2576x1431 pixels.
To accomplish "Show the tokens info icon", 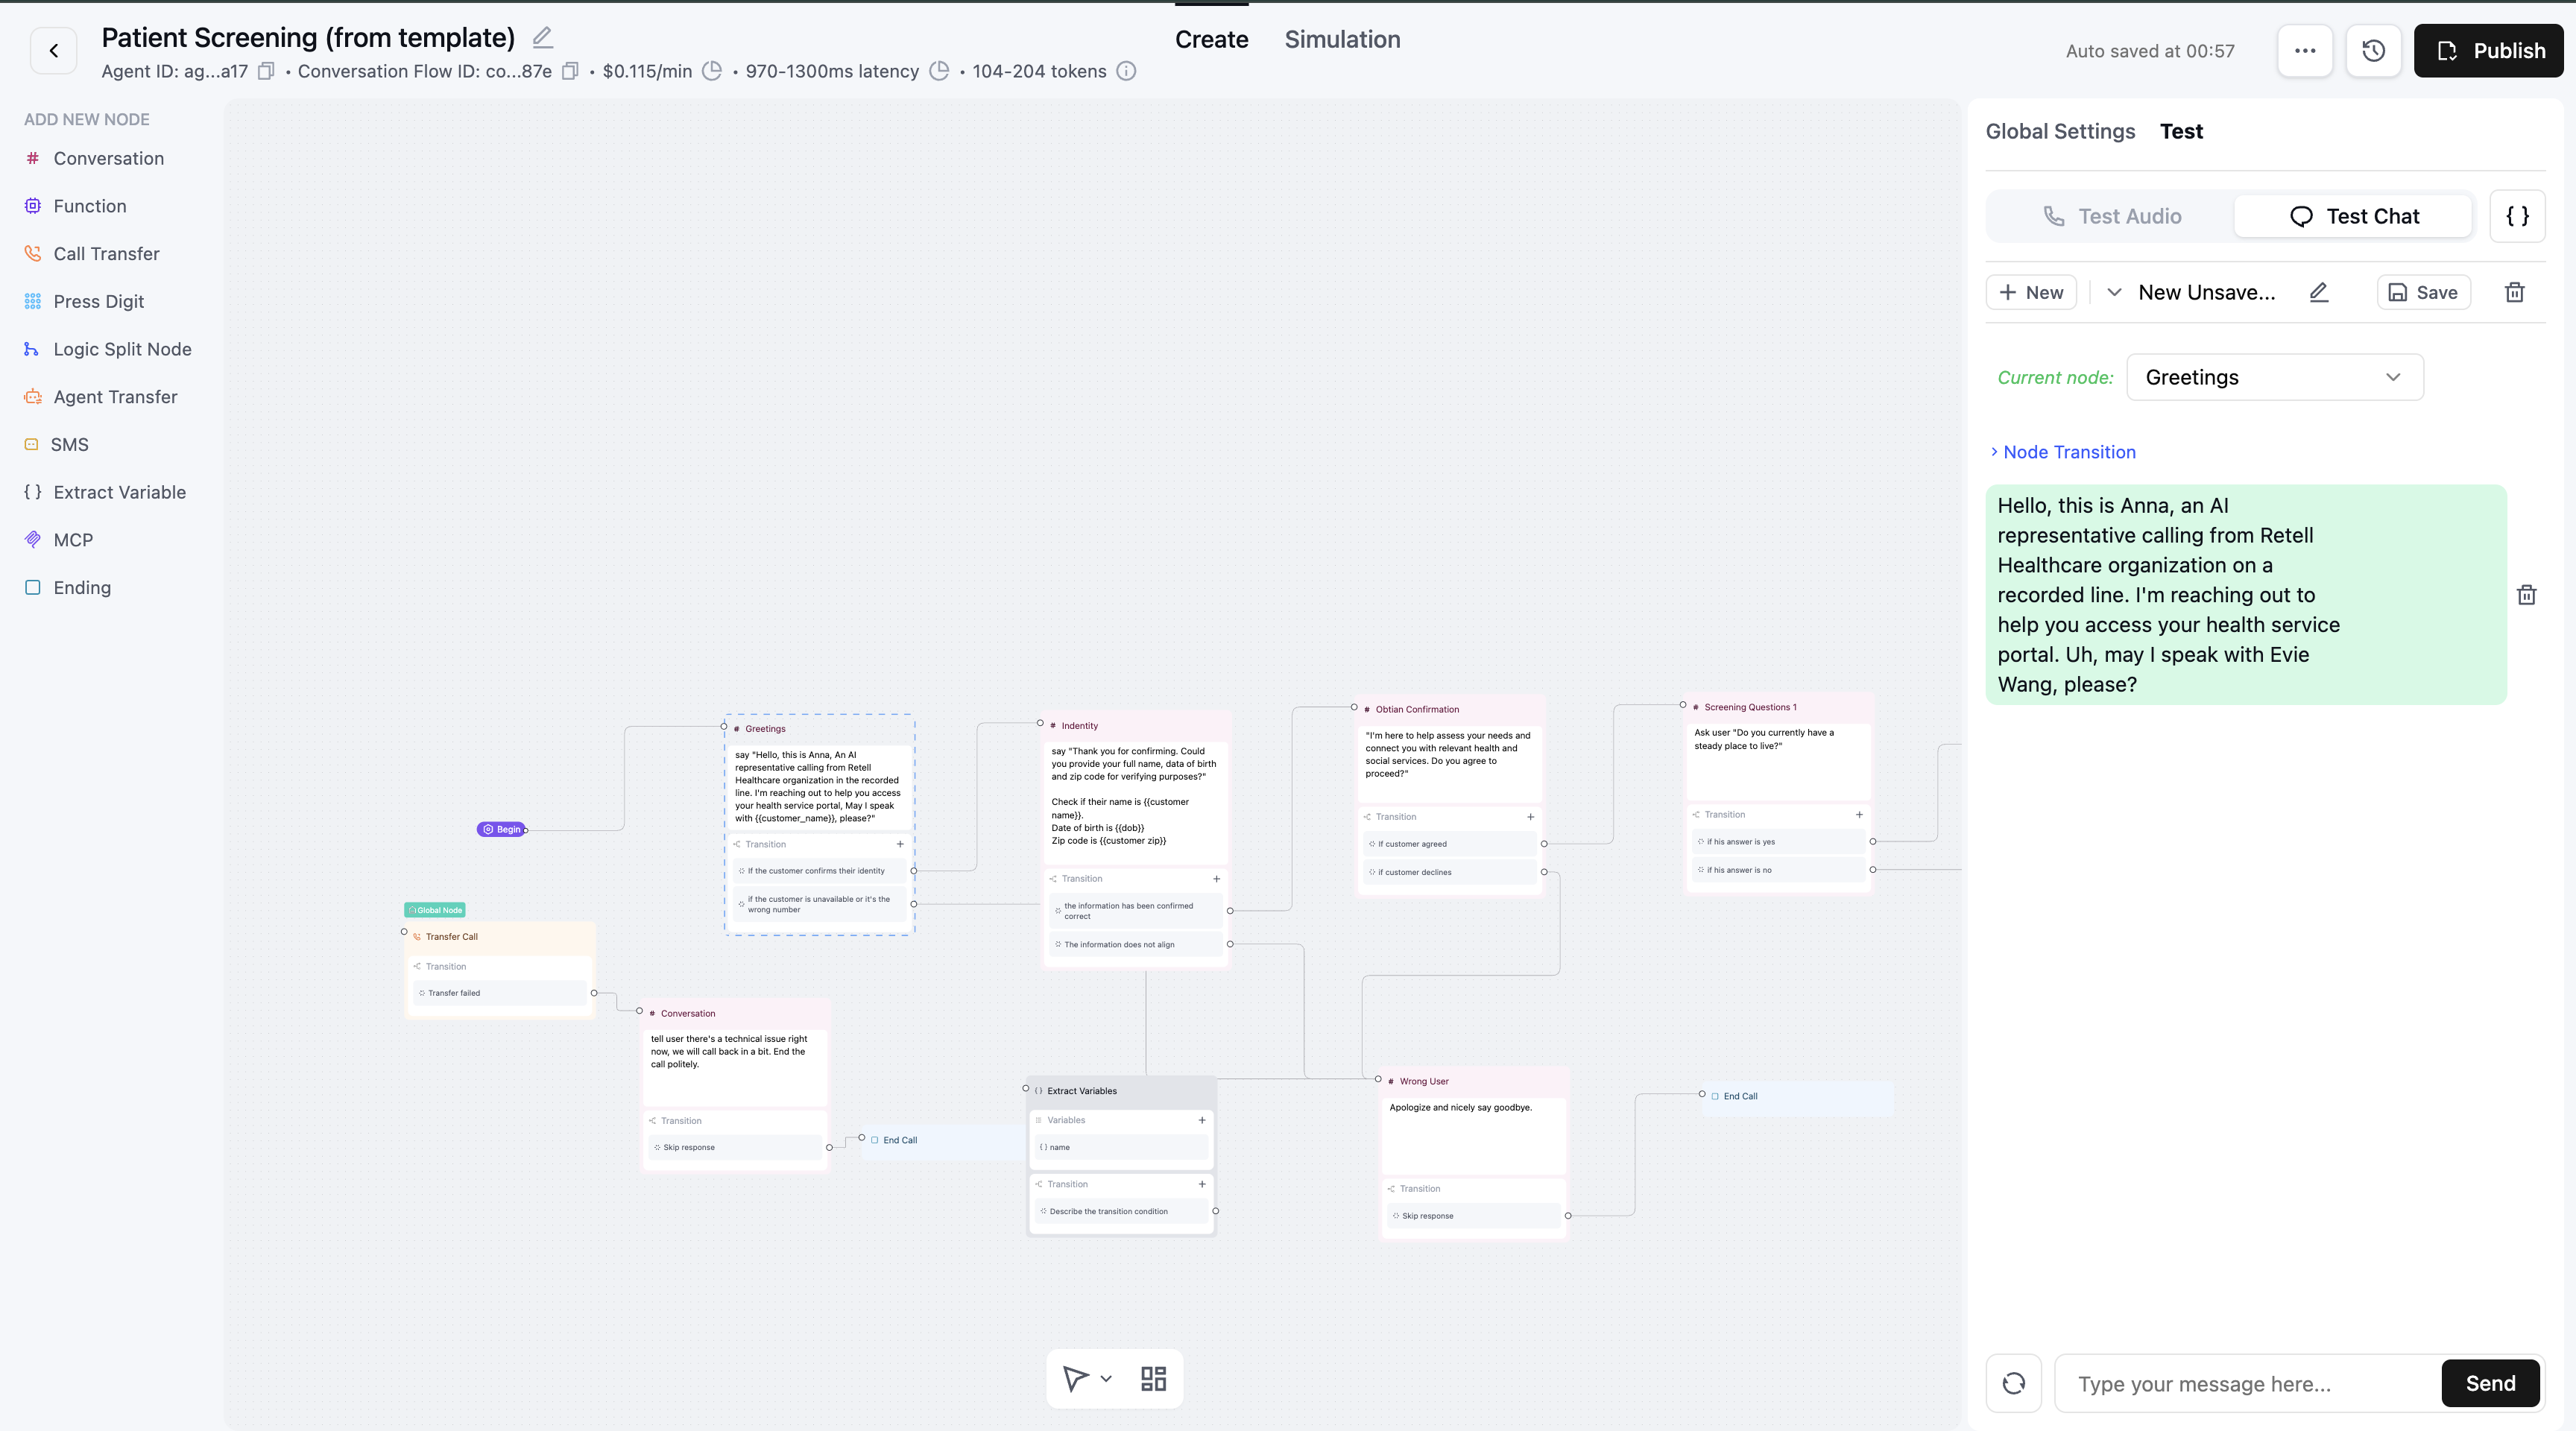I will pyautogui.click(x=1126, y=71).
